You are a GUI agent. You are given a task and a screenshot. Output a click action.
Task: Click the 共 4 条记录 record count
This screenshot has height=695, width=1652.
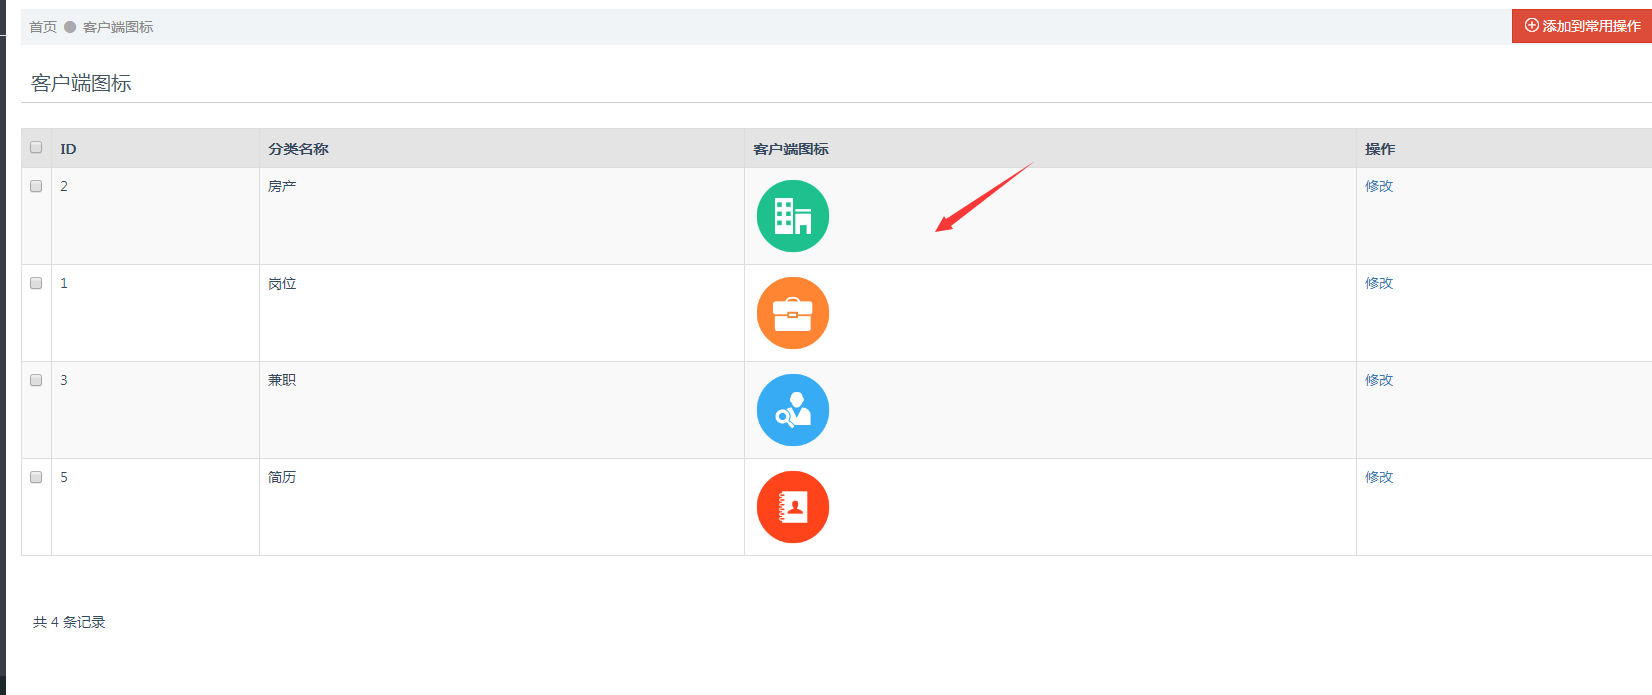click(69, 622)
